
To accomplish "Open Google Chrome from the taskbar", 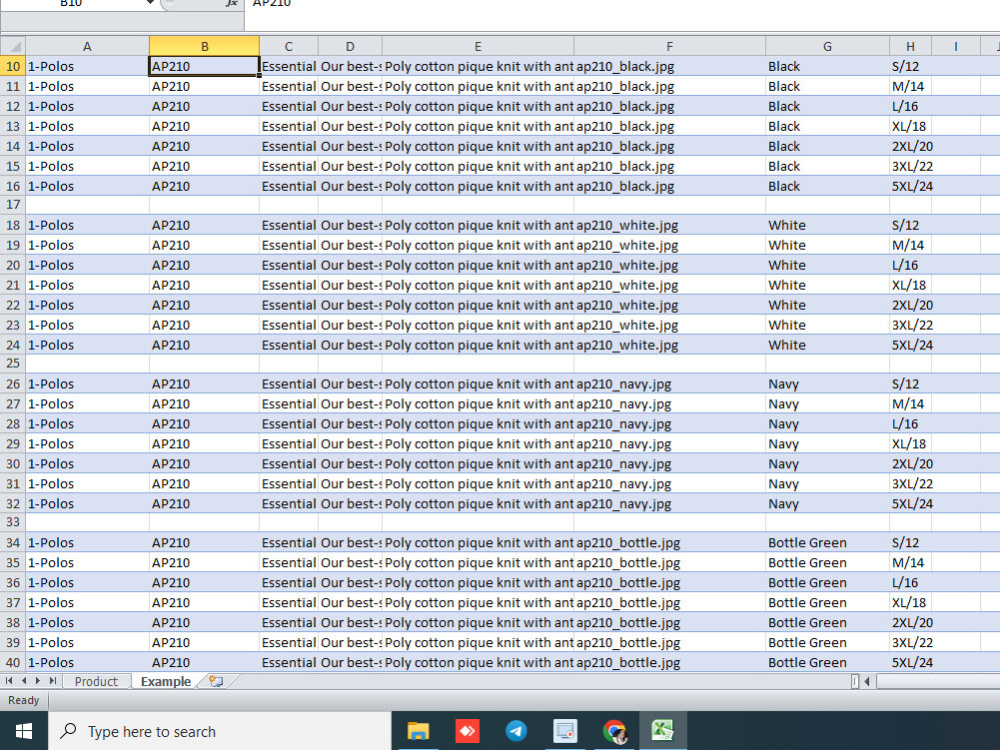I will (614, 731).
